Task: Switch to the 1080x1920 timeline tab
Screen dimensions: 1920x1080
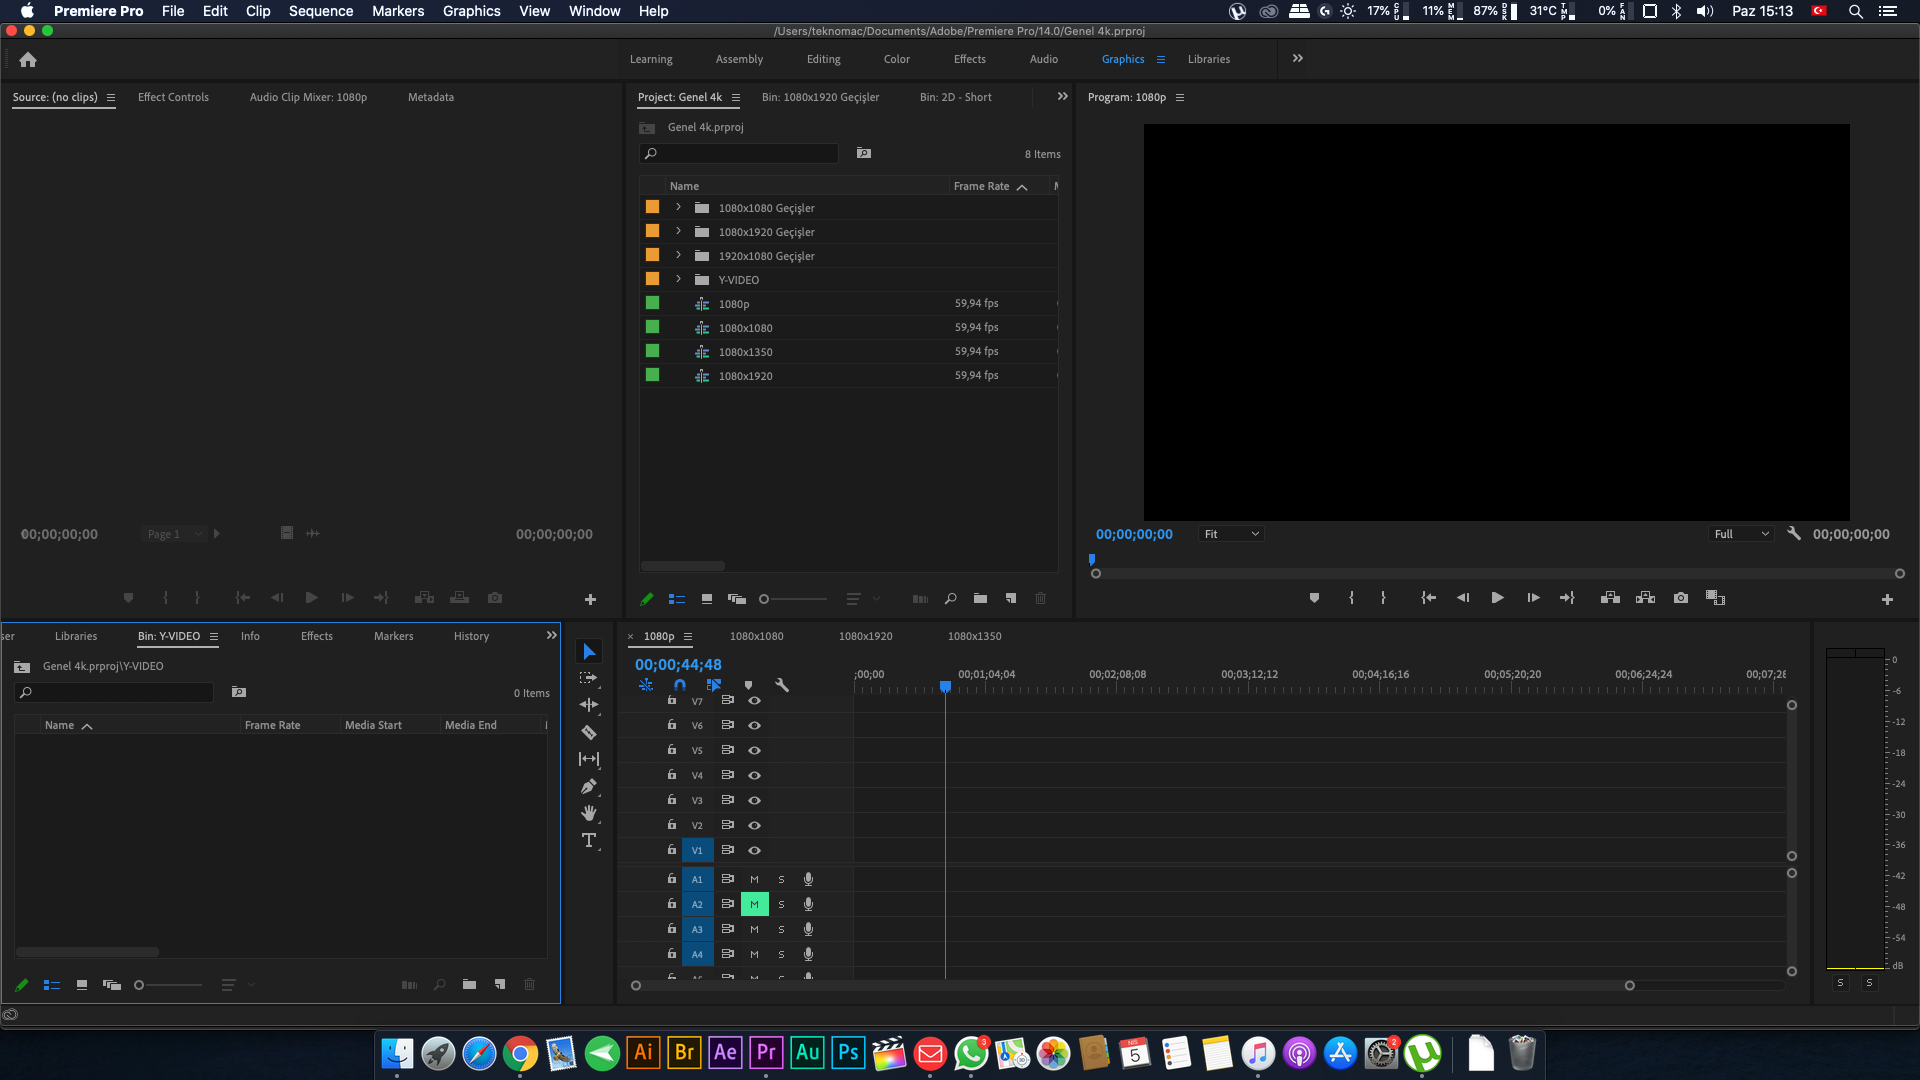Action: tap(865, 636)
